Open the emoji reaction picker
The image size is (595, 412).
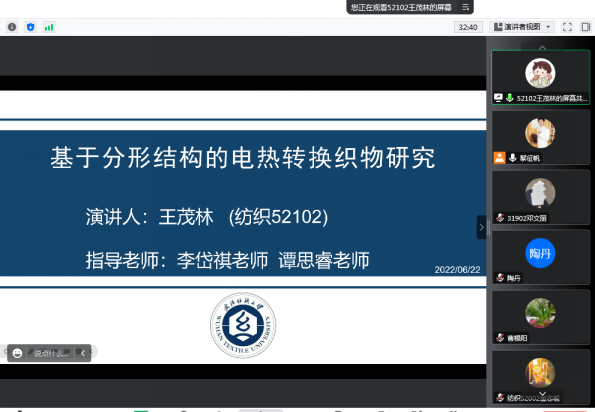tap(17, 353)
